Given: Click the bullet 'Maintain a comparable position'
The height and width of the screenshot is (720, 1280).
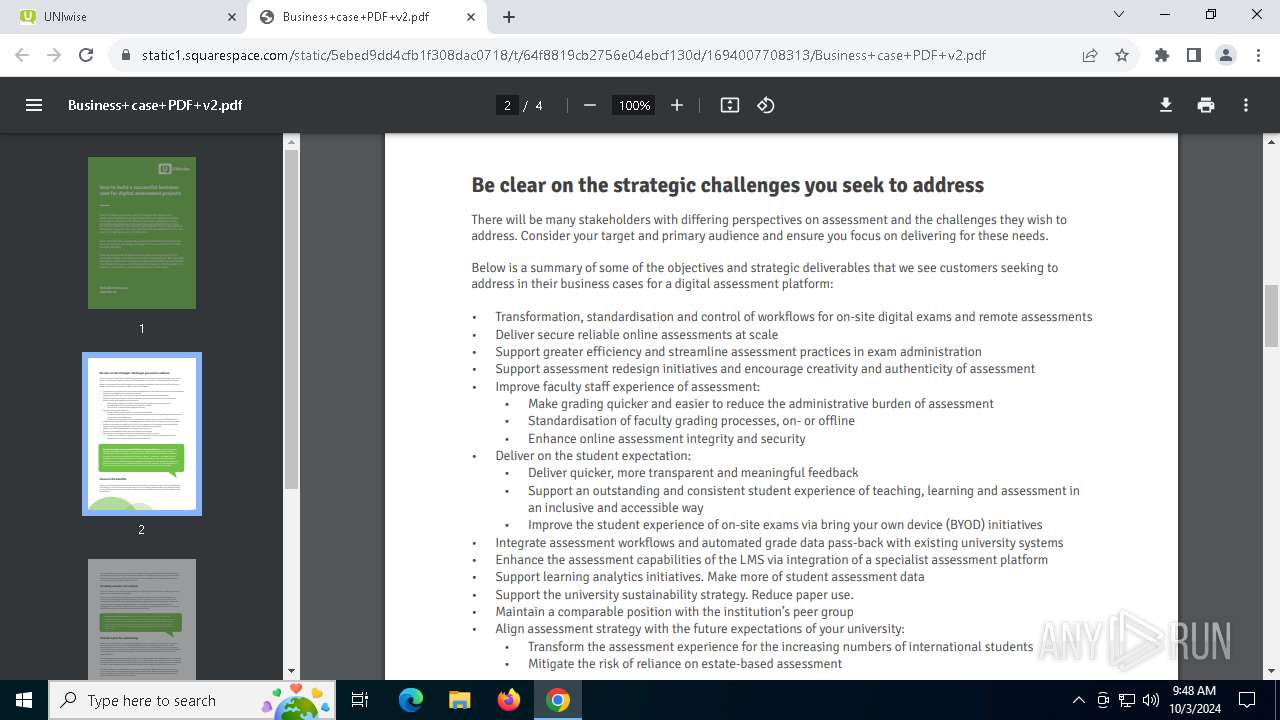Looking at the screenshot, I should [674, 611].
